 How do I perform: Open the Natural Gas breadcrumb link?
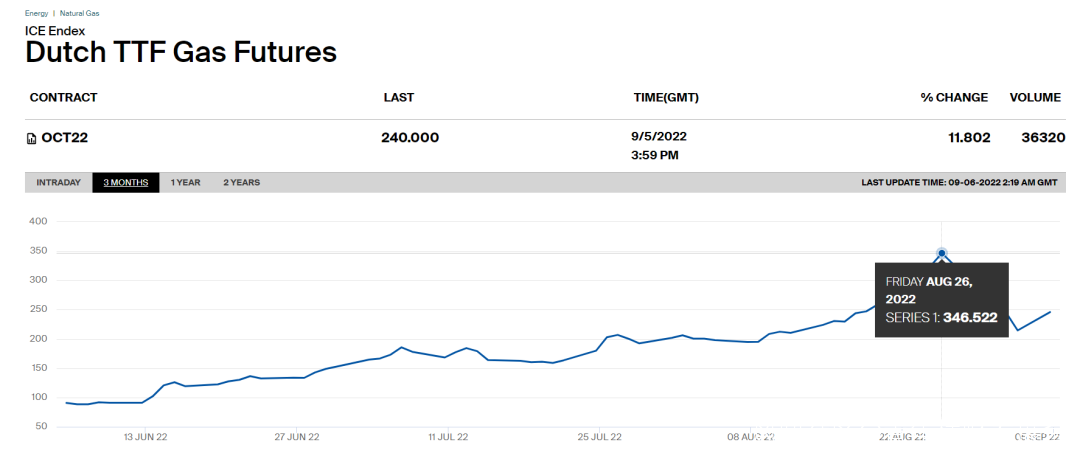click(x=79, y=13)
